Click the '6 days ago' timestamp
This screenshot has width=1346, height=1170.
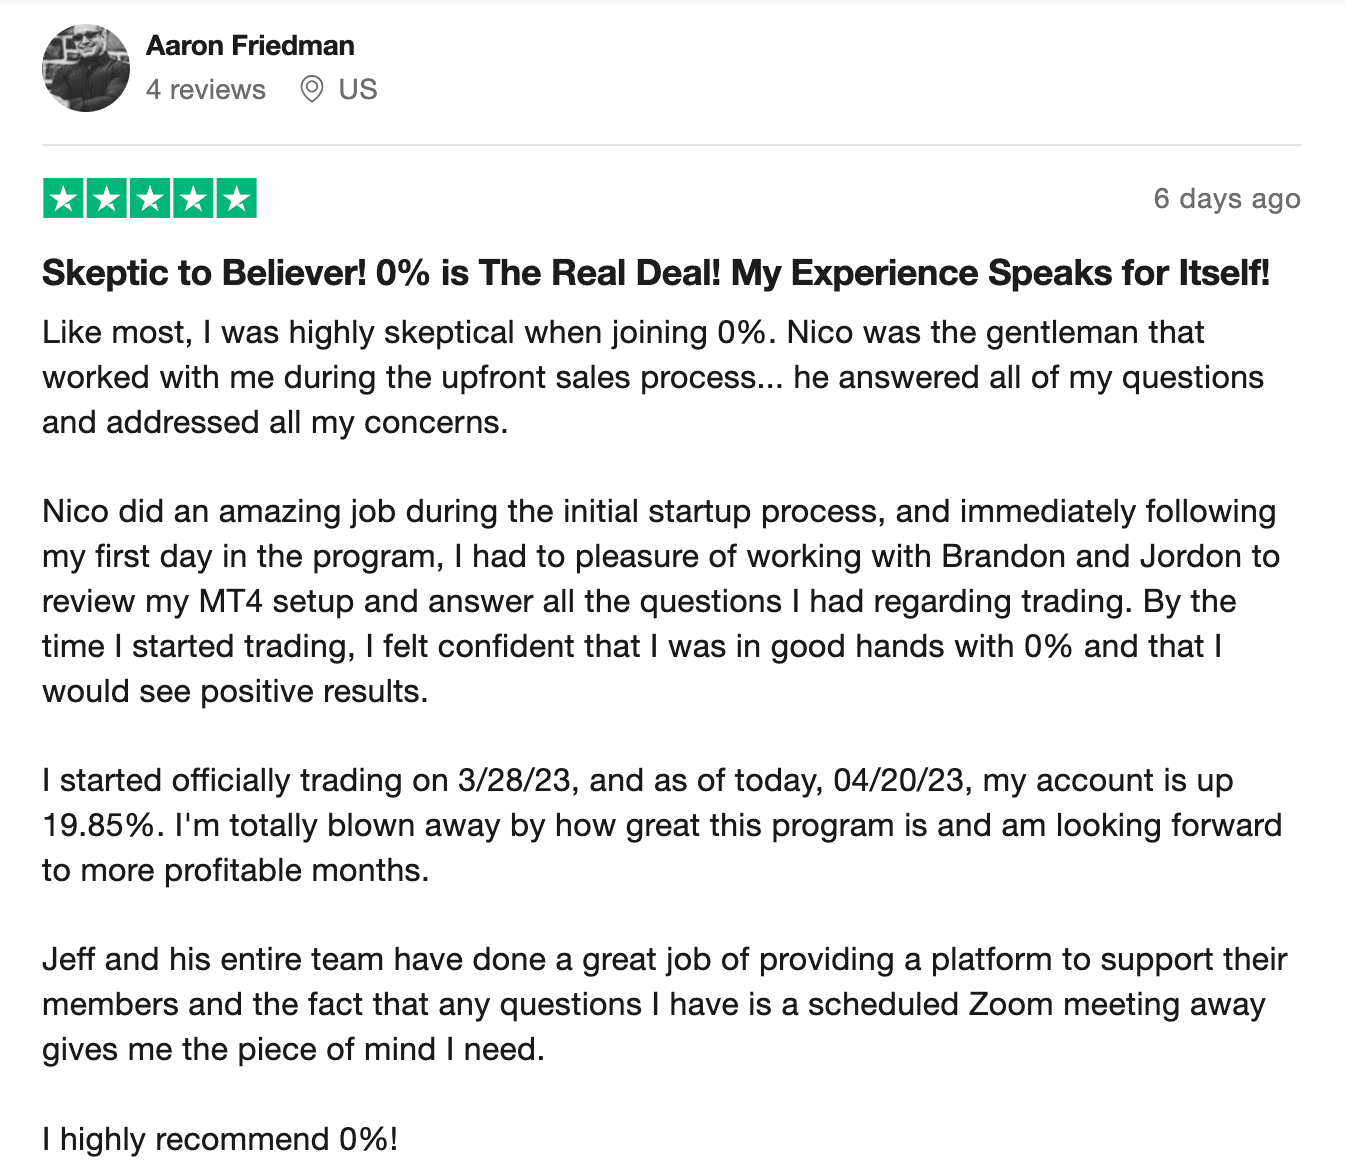(x=1227, y=199)
